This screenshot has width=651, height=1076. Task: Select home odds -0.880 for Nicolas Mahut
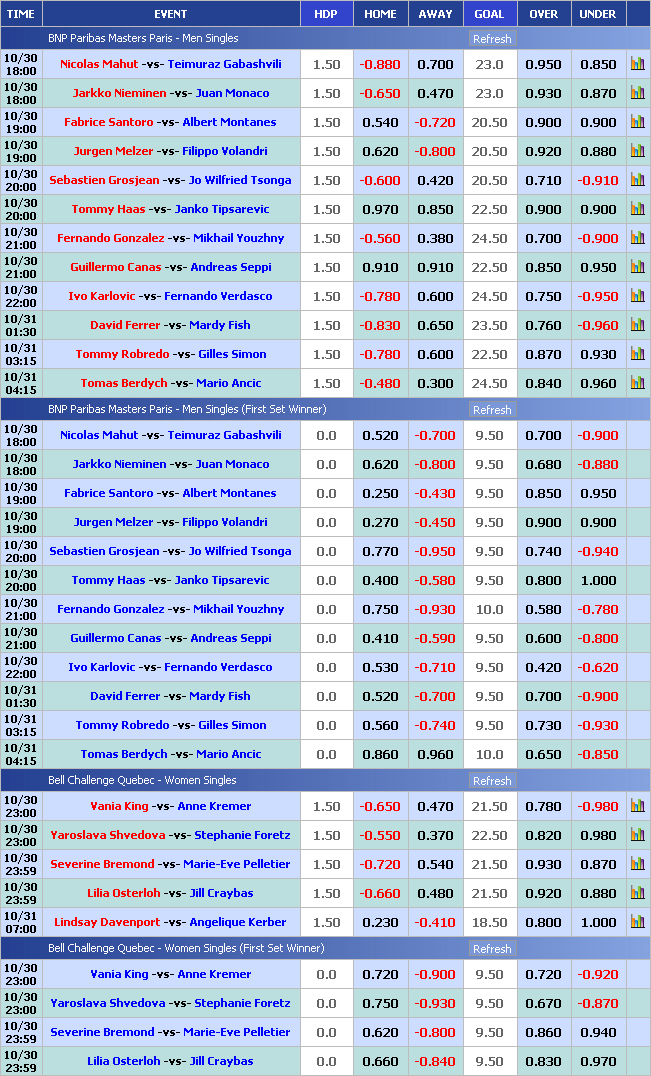point(380,64)
